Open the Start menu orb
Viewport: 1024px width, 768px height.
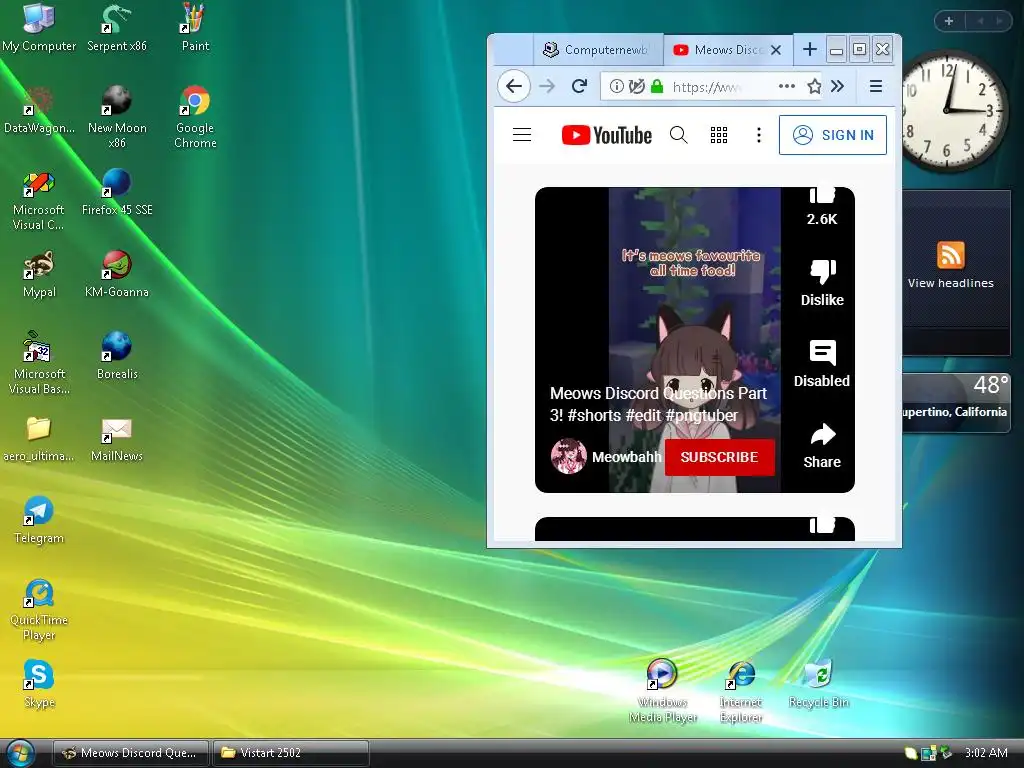(x=20, y=753)
